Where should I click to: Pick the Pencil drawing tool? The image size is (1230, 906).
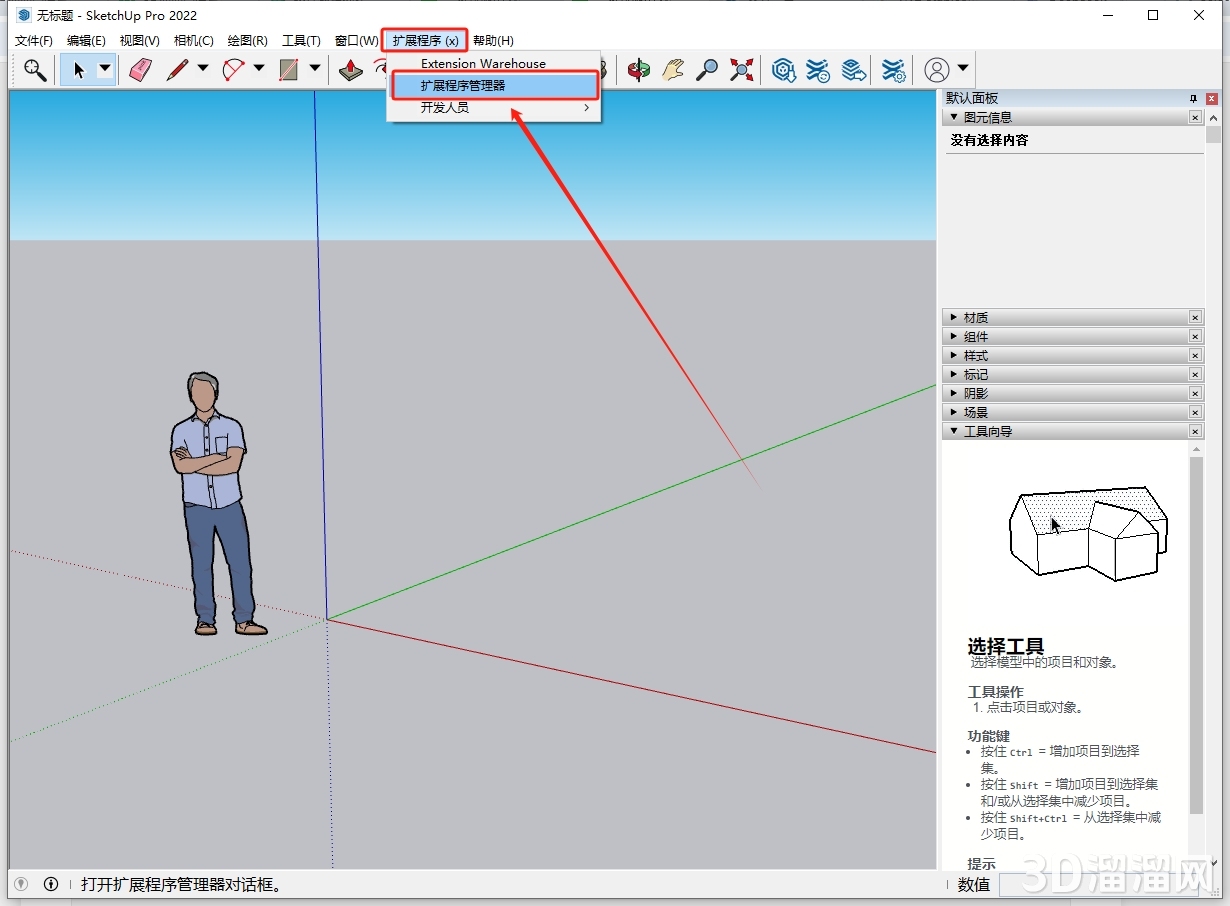177,70
